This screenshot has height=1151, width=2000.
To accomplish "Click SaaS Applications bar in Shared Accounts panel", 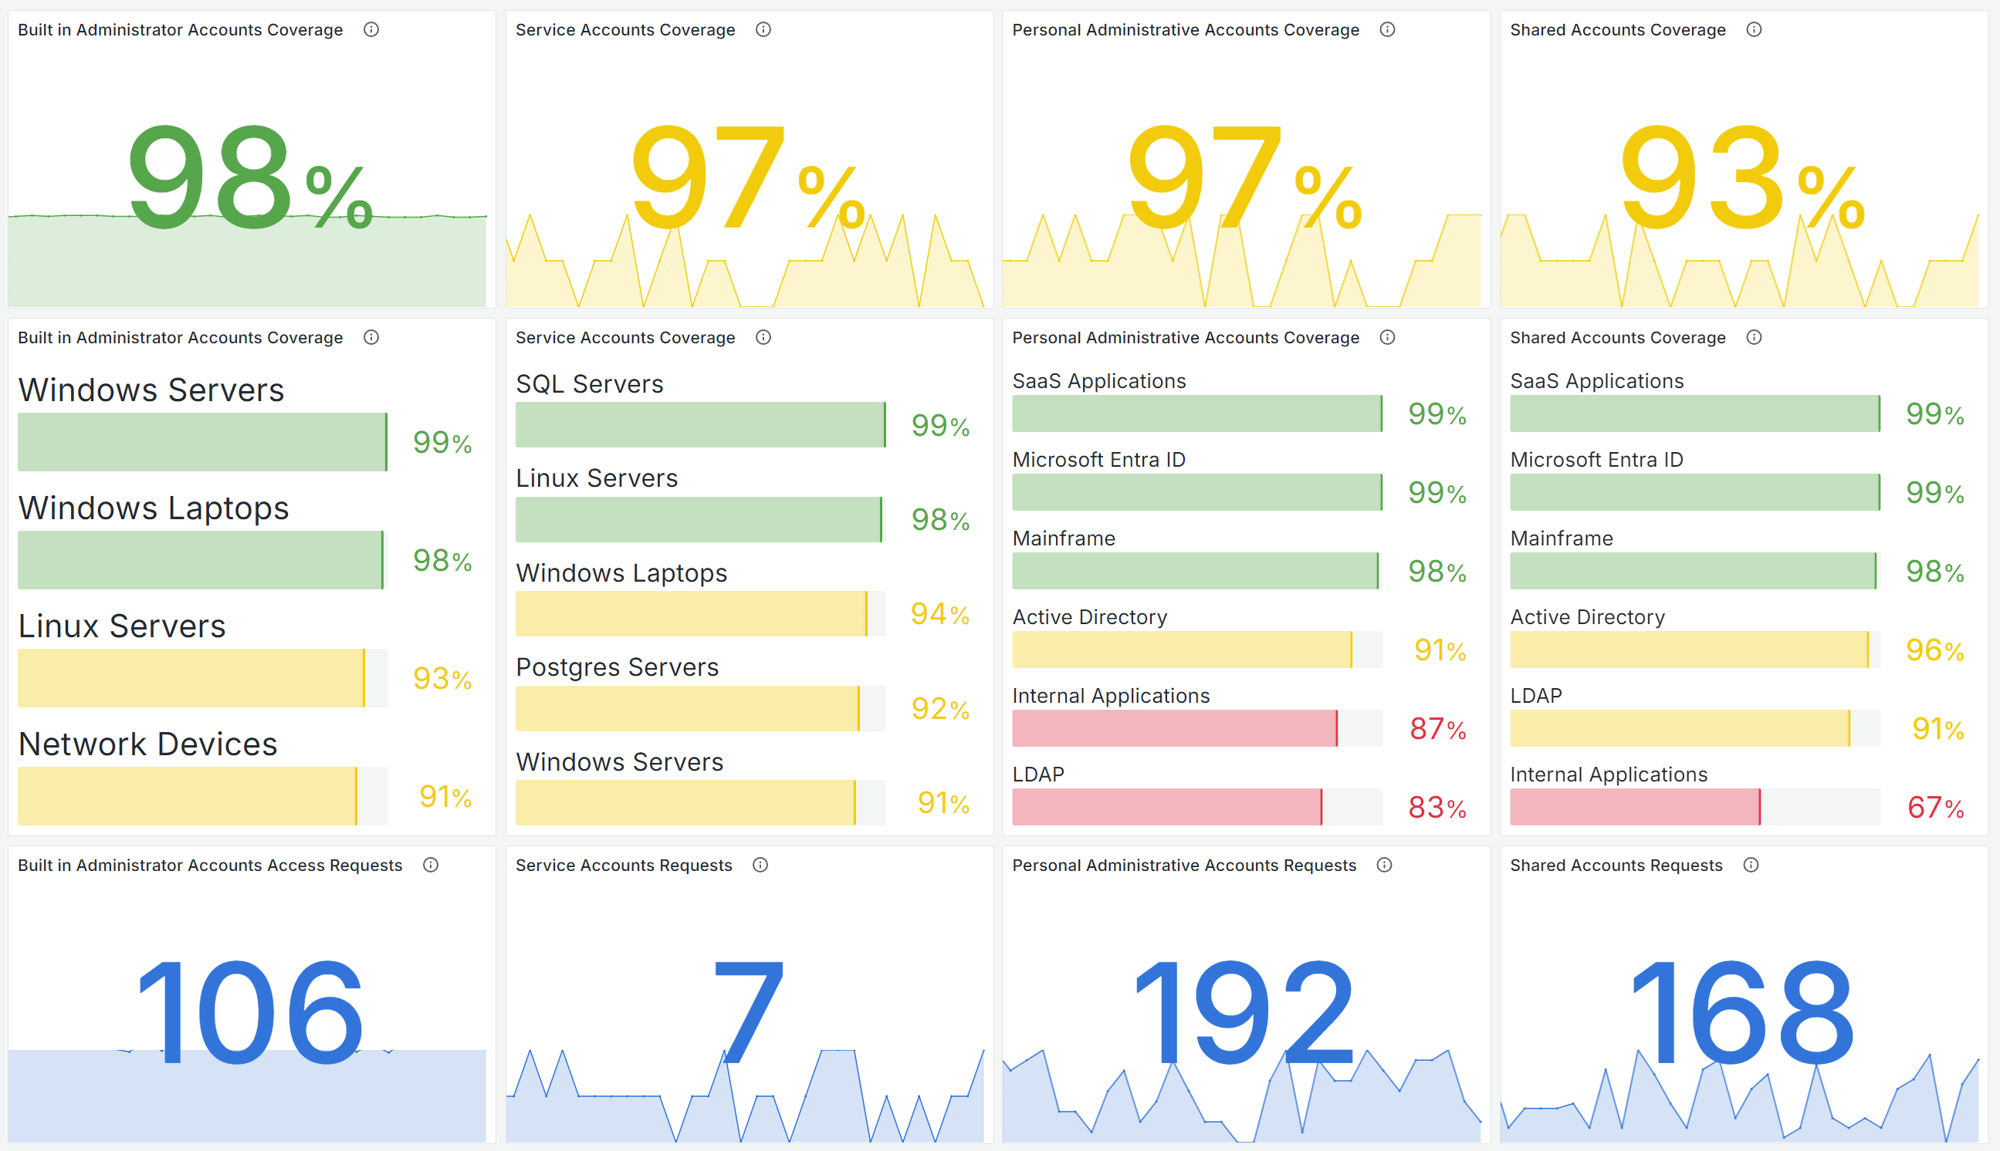I will [x=1695, y=413].
